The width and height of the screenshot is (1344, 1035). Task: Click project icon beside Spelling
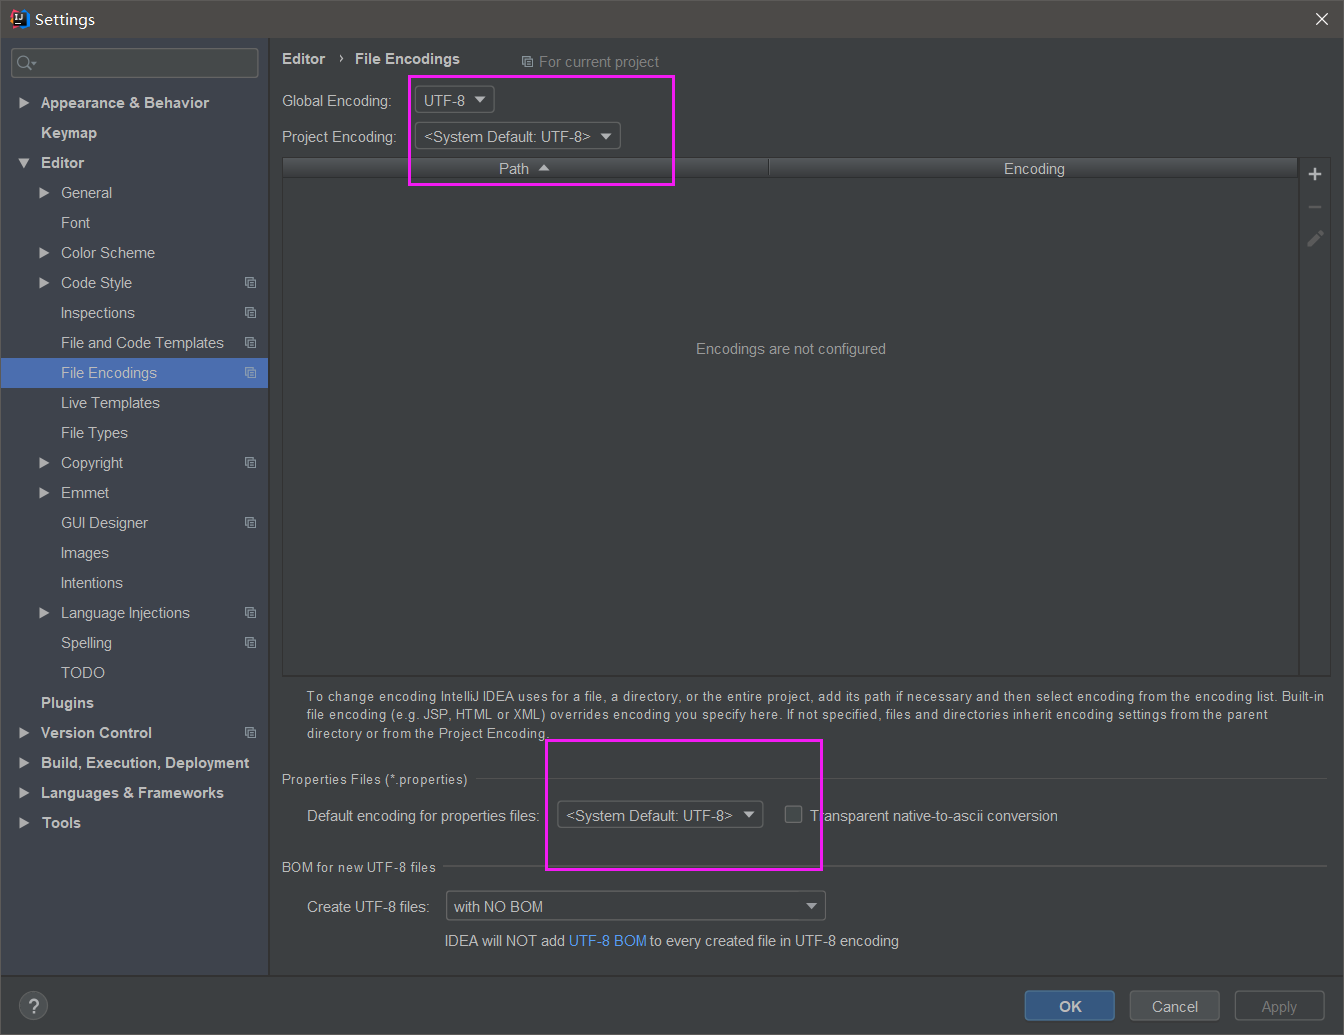tap(251, 643)
